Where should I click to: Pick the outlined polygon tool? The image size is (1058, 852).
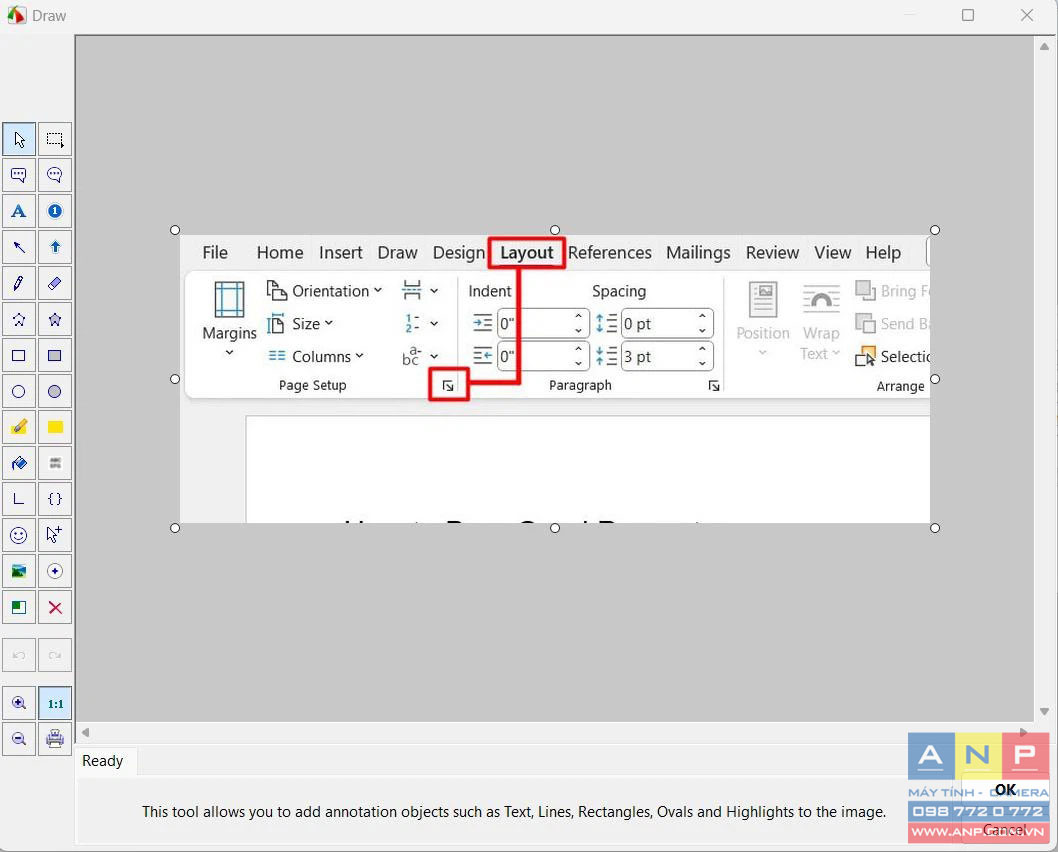click(19, 319)
